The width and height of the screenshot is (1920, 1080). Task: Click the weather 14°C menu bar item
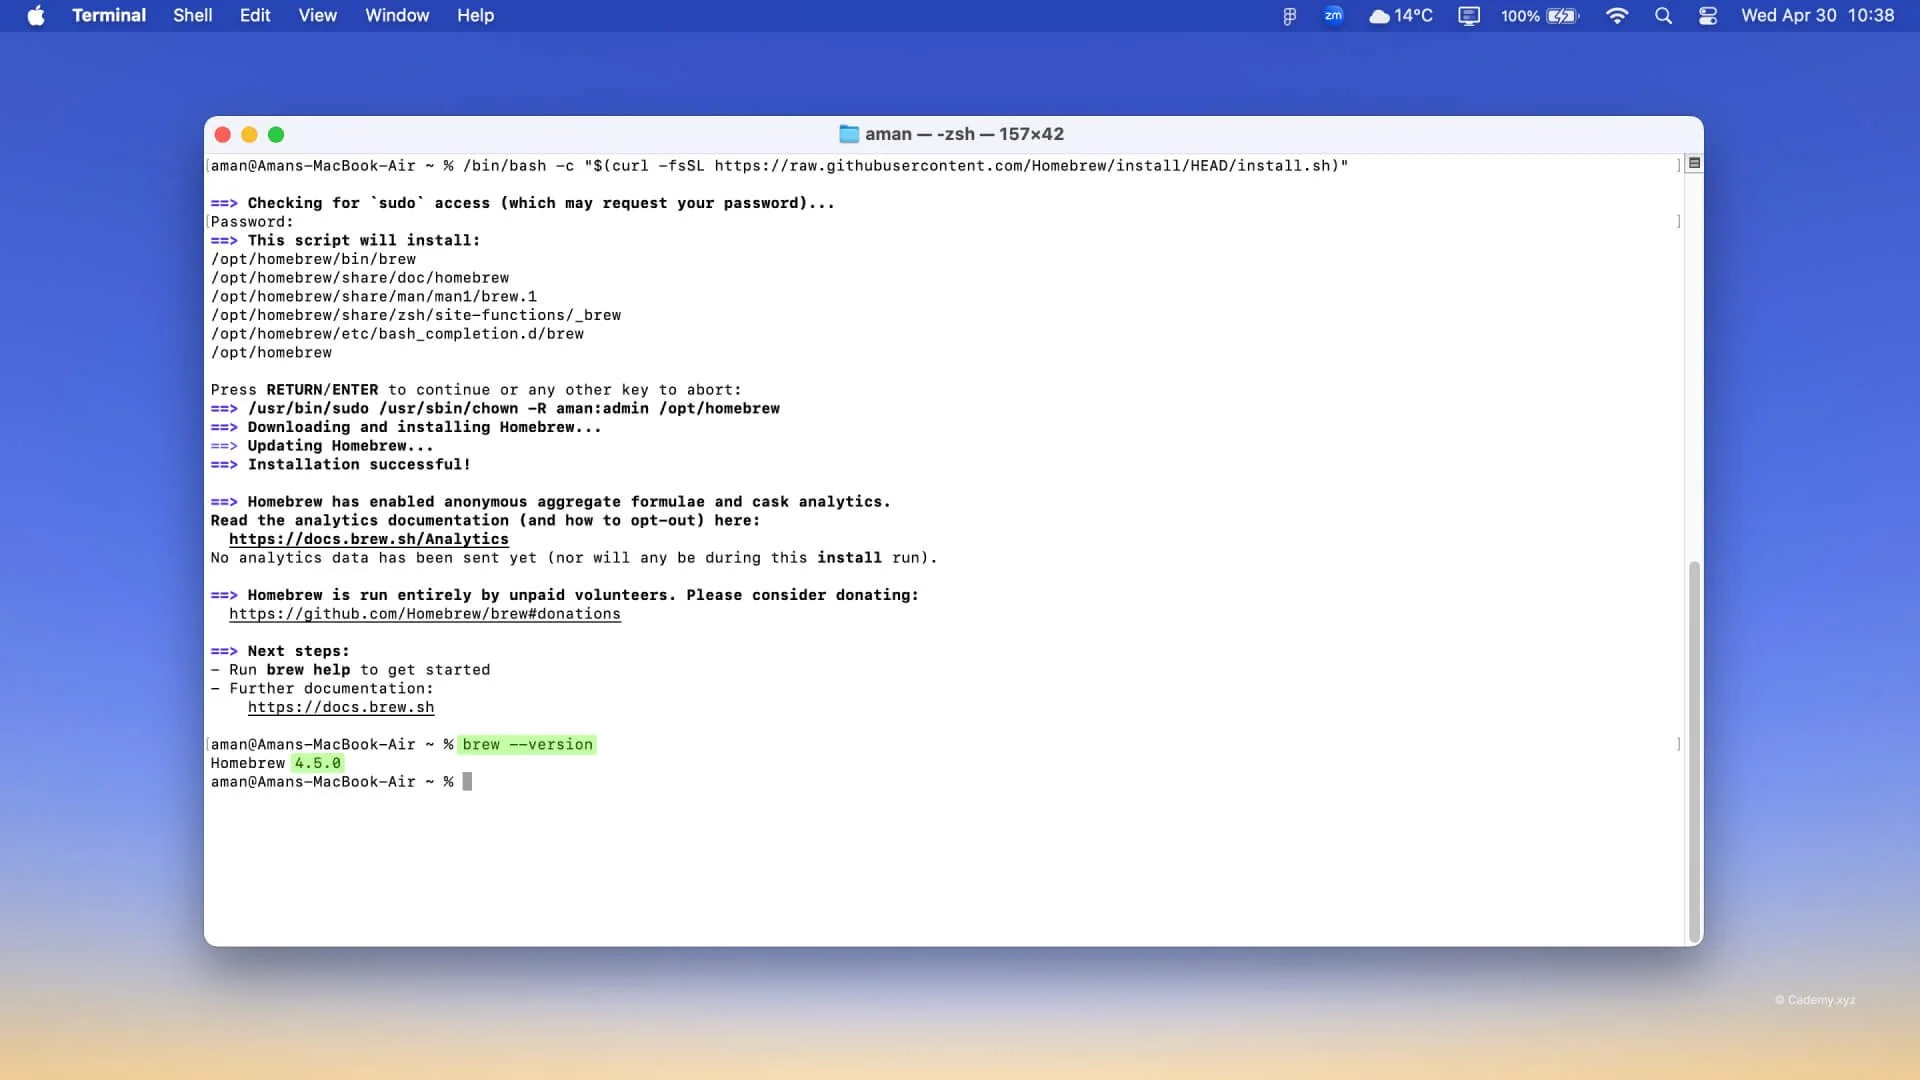click(1400, 16)
